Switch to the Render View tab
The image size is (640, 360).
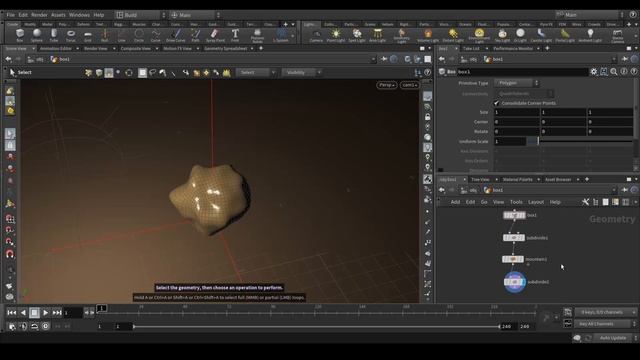[x=96, y=49]
